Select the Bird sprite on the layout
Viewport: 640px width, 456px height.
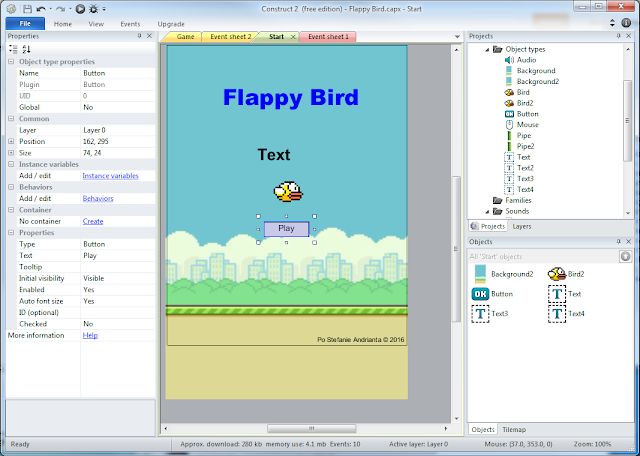288,191
